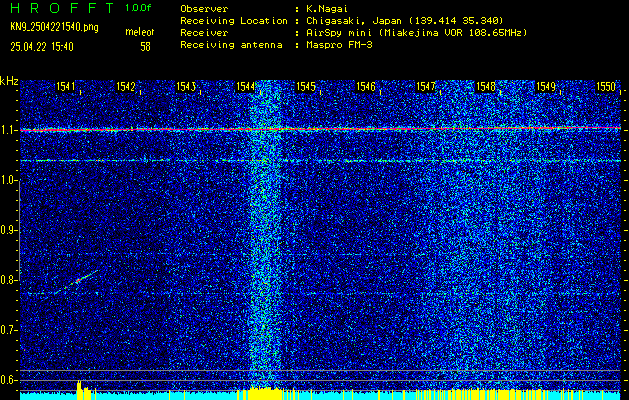629x400 pixels.
Task: Click the bright vertical noise burst at 1544
Action: (x=265, y=235)
